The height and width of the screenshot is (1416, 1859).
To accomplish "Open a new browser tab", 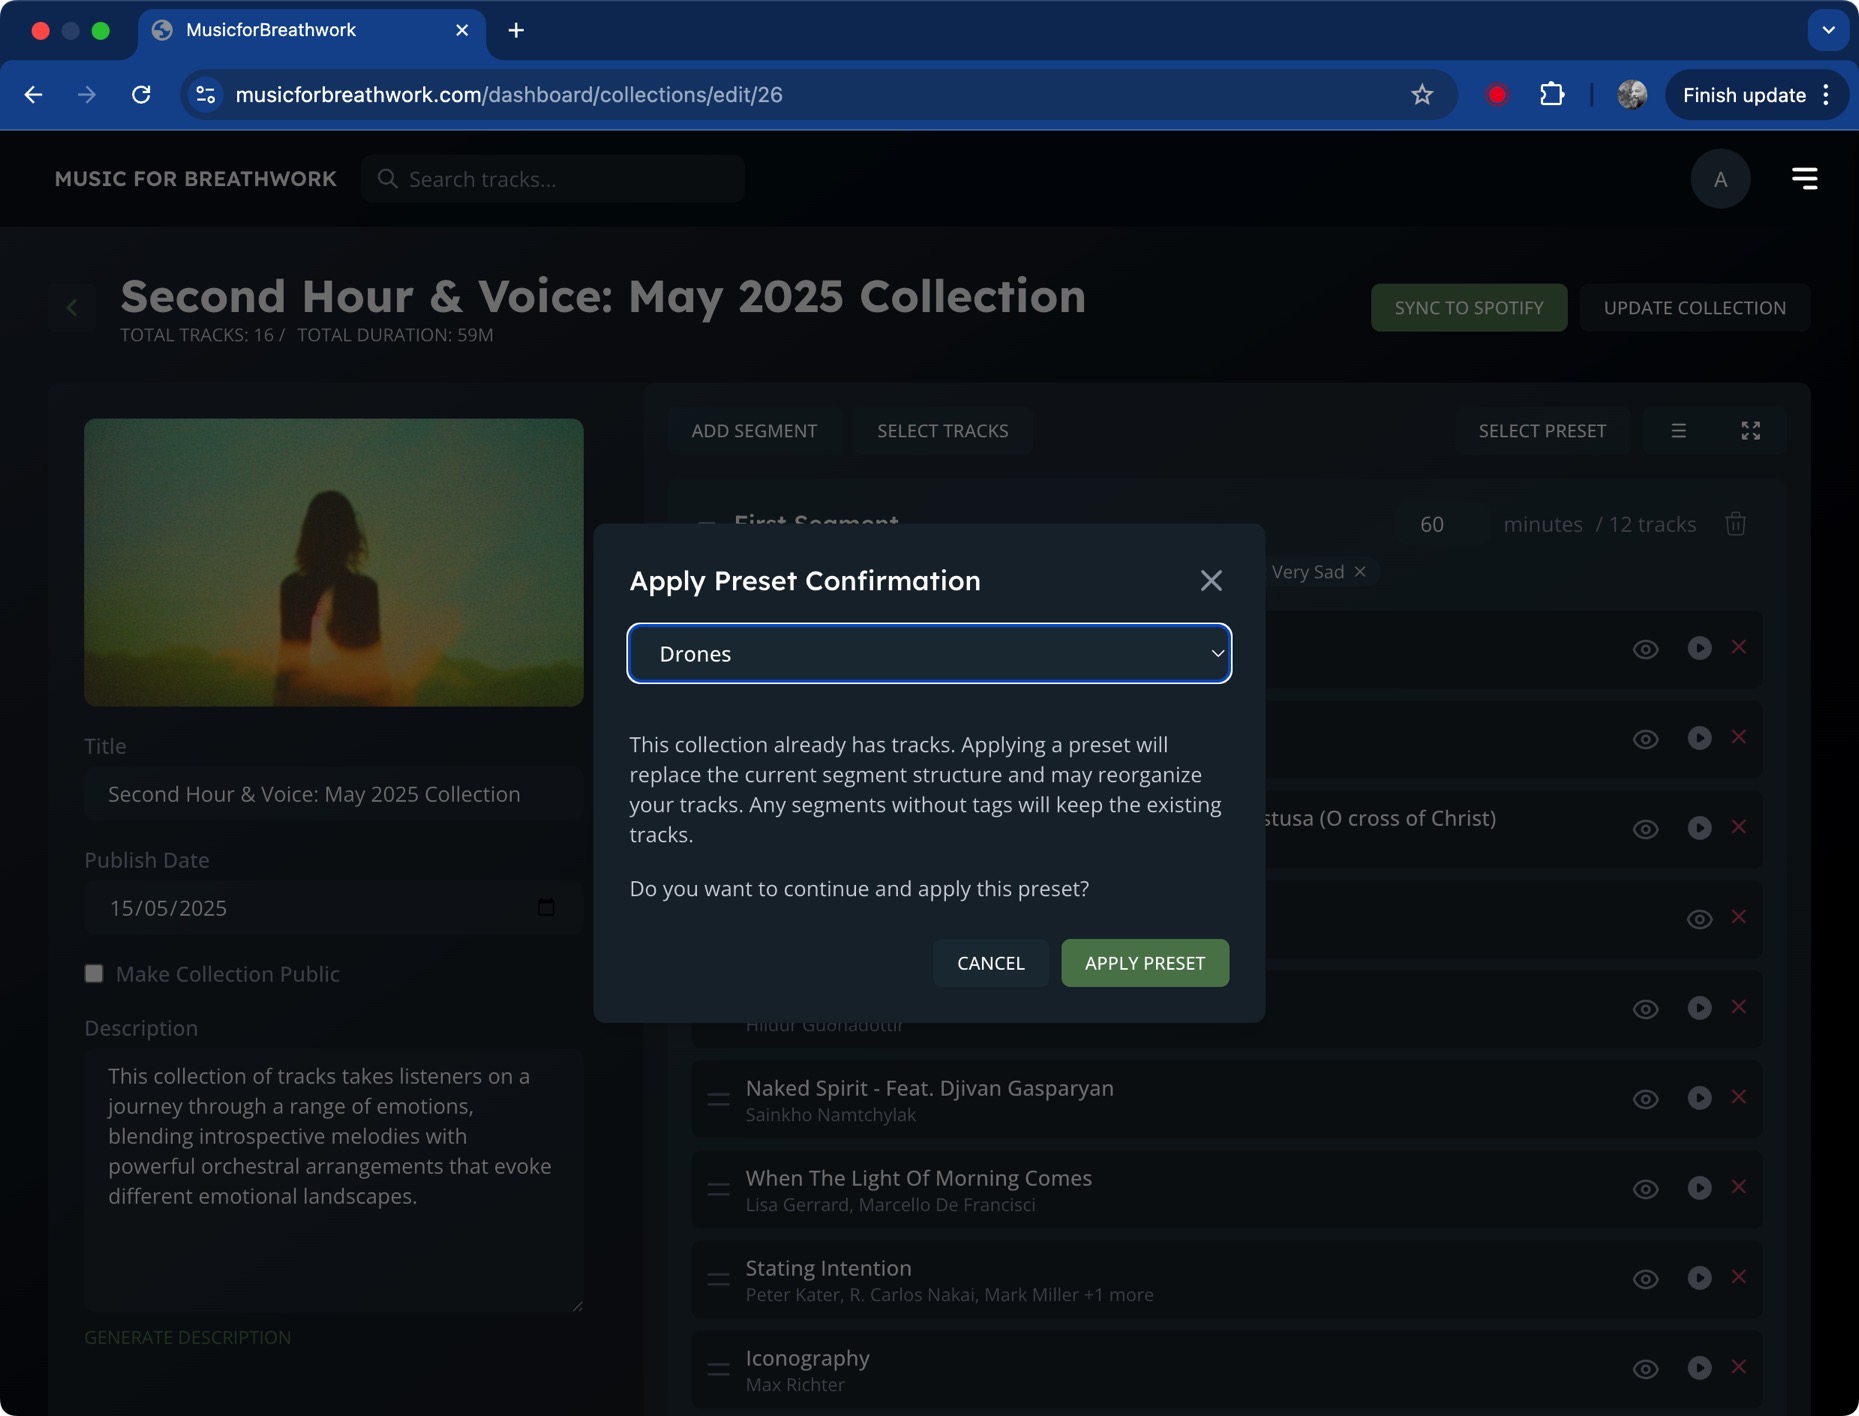I will click(x=516, y=30).
